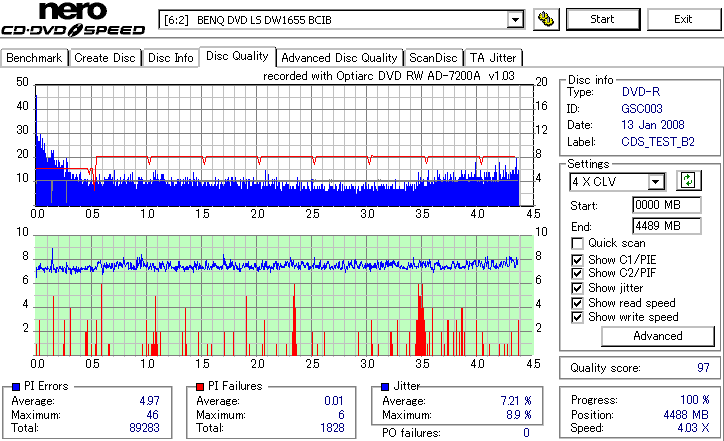Image resolution: width=724 pixels, height=441 pixels.
Task: Click the Start position field 0000 MB
Action: (x=666, y=205)
